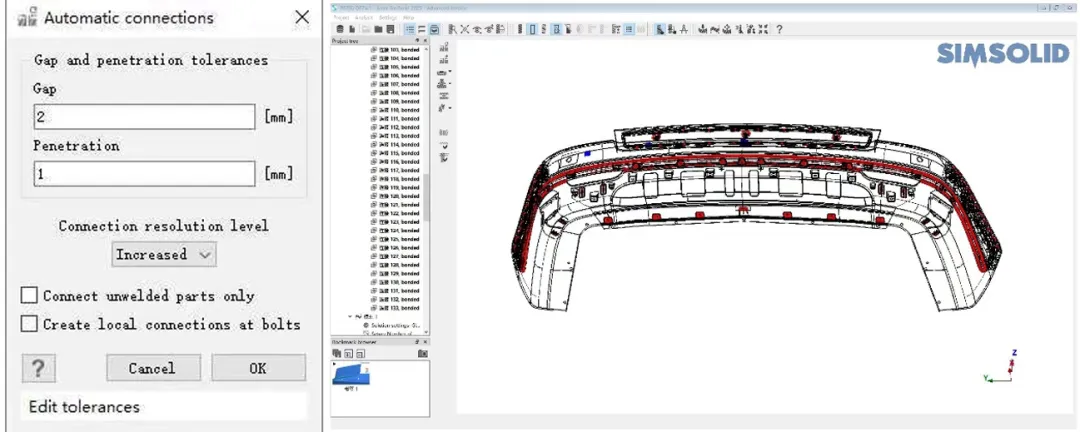
Task: Click the first database icon in main toolbar
Action: 337,30
